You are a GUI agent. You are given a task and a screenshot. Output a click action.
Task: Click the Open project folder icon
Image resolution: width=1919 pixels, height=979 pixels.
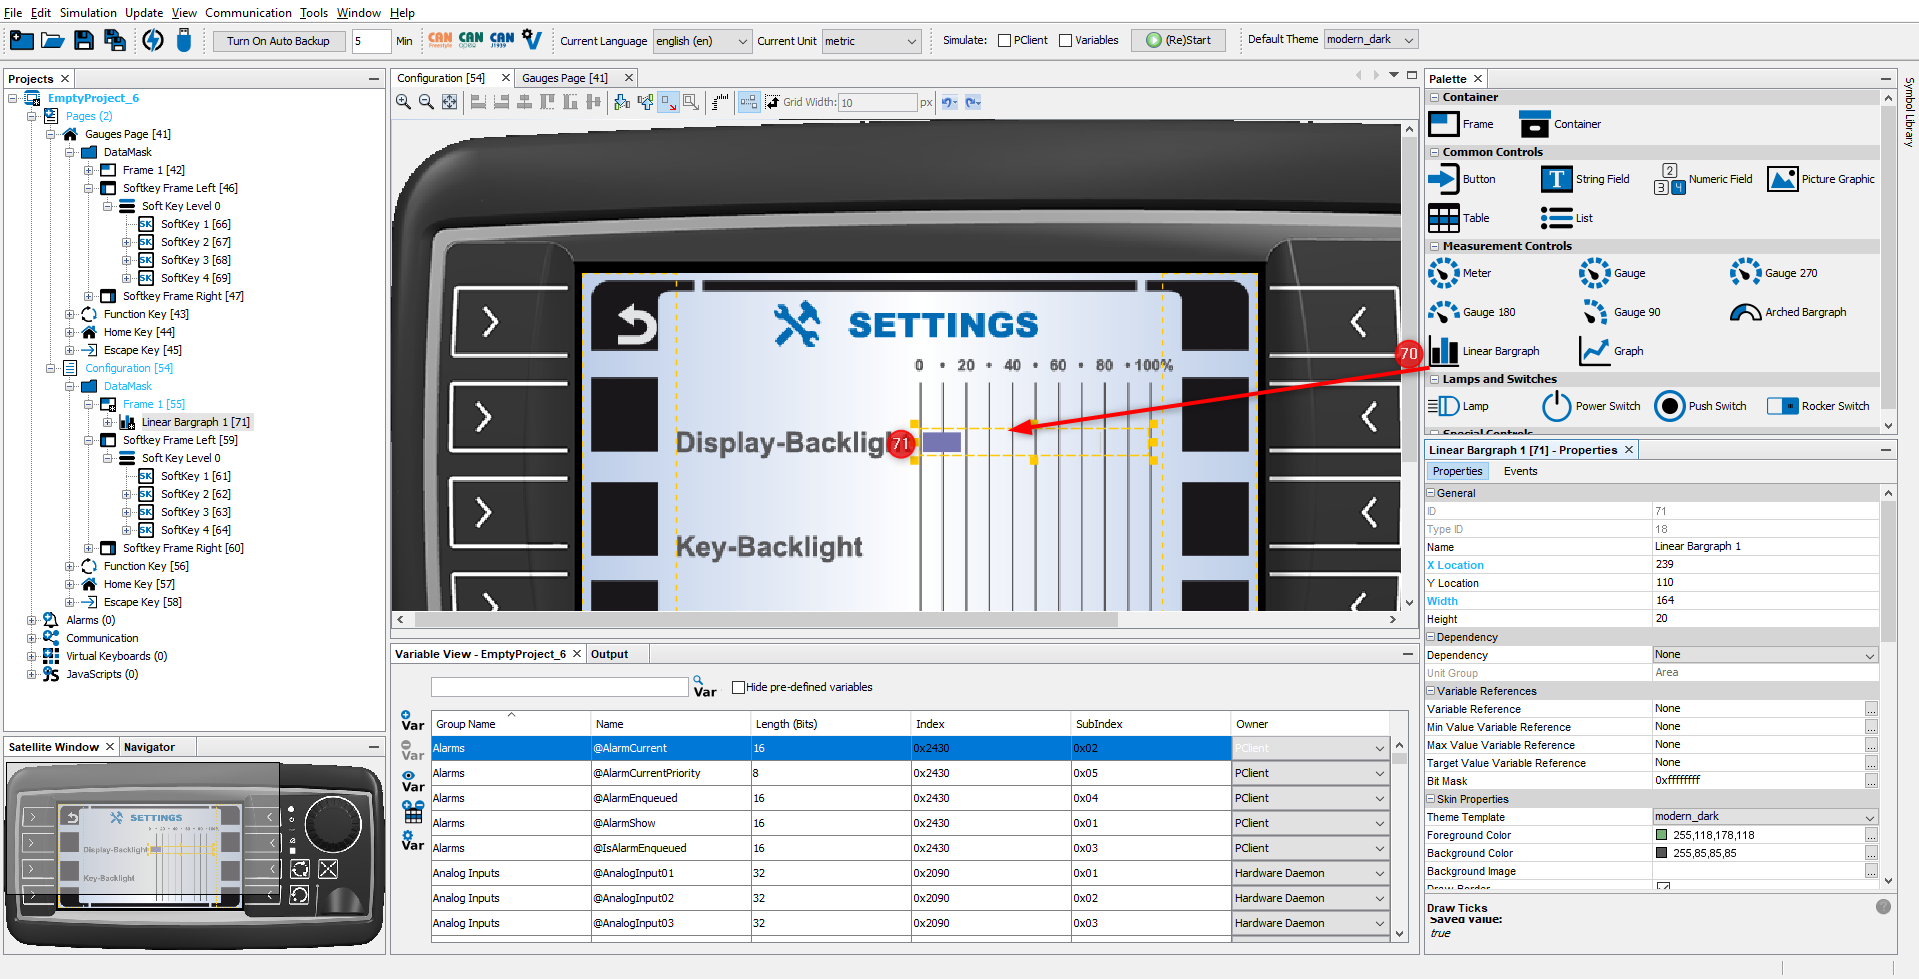[x=53, y=40]
